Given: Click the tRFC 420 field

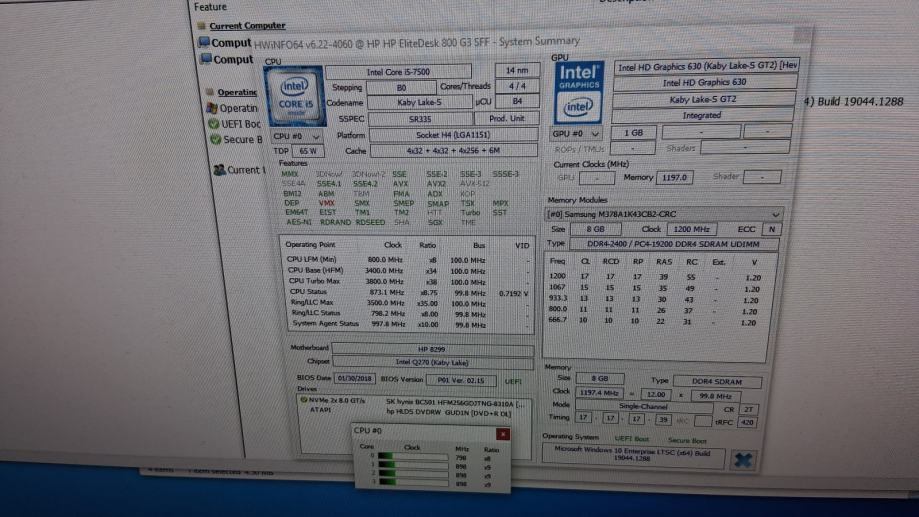Looking at the screenshot, I should [x=747, y=422].
